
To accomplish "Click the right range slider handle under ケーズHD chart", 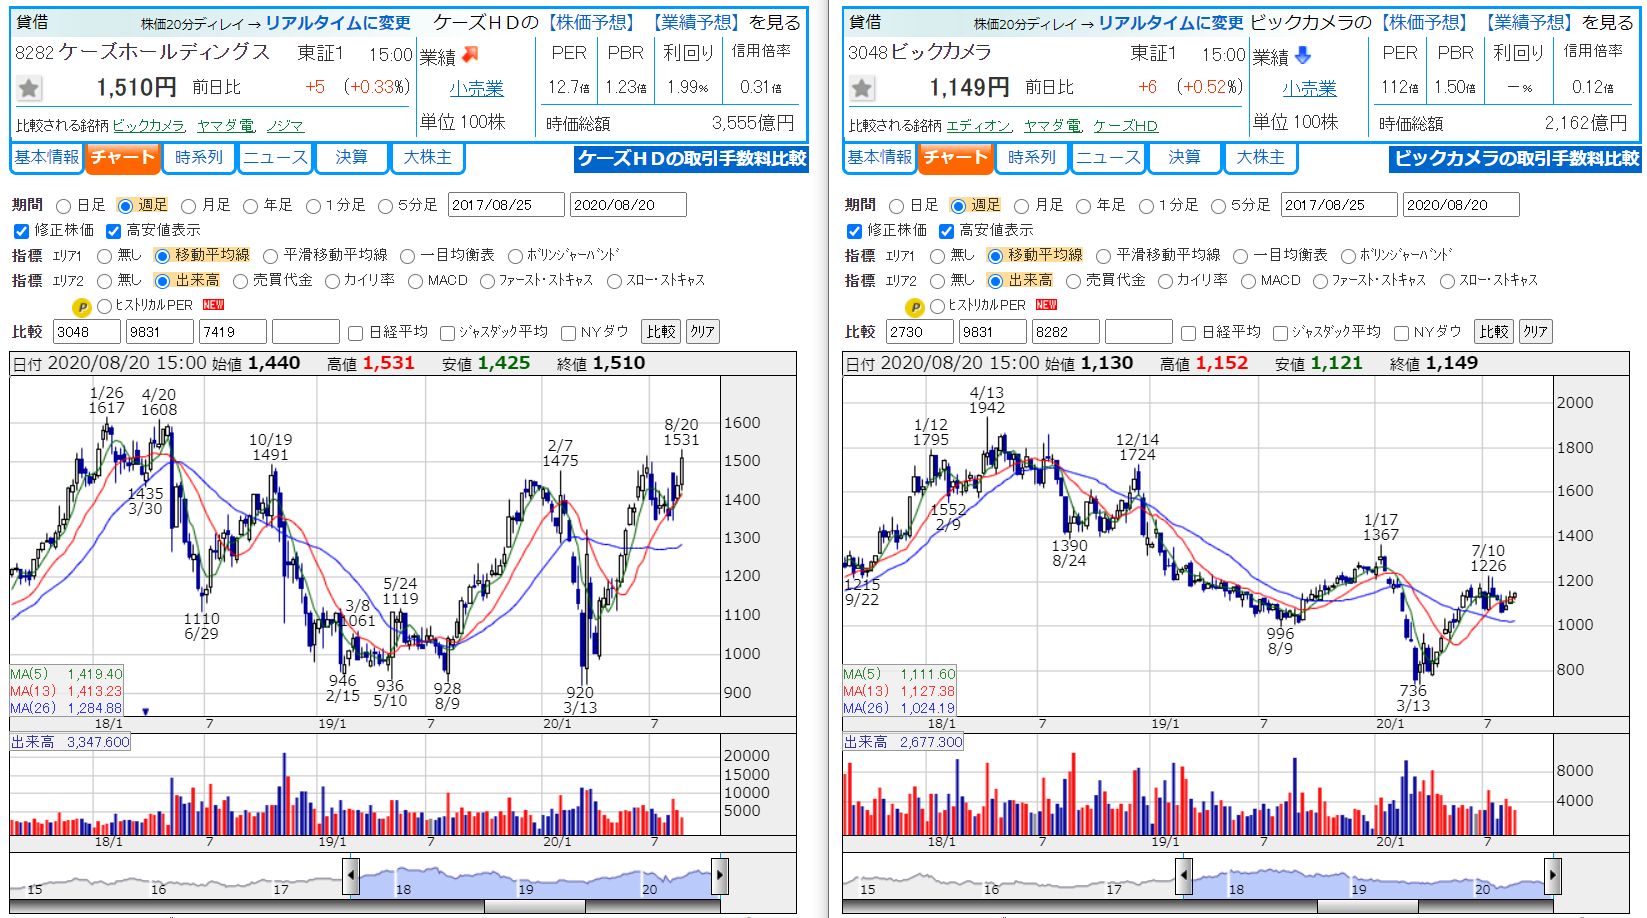I will (719, 876).
